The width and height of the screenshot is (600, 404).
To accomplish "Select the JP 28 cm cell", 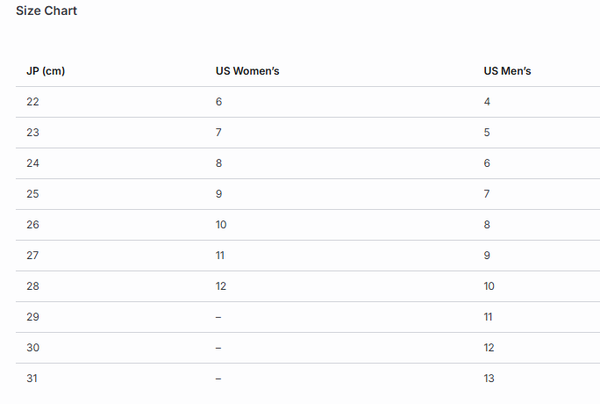I will click(x=33, y=287).
